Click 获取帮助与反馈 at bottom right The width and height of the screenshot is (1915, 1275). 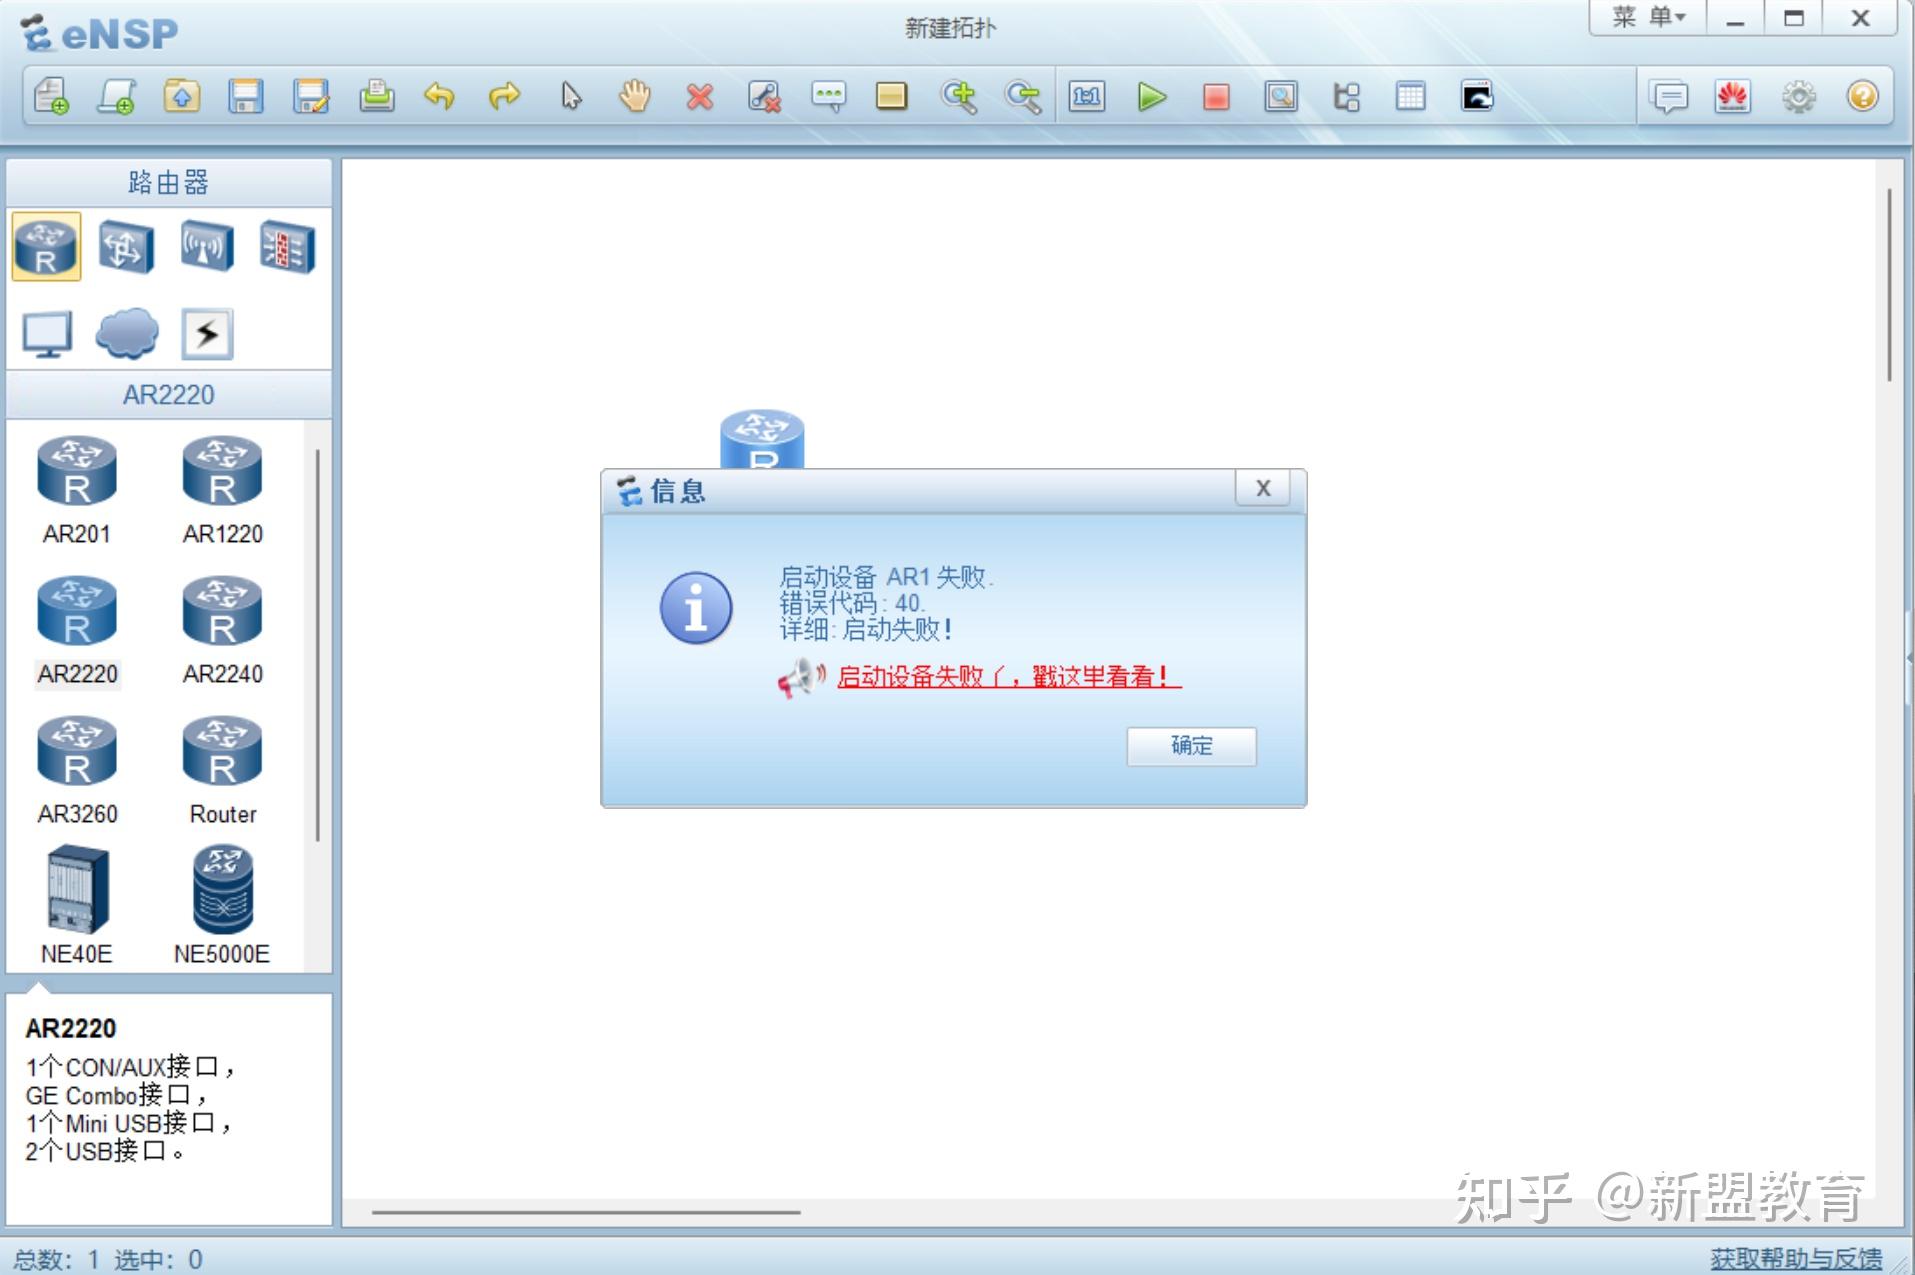(1795, 1259)
